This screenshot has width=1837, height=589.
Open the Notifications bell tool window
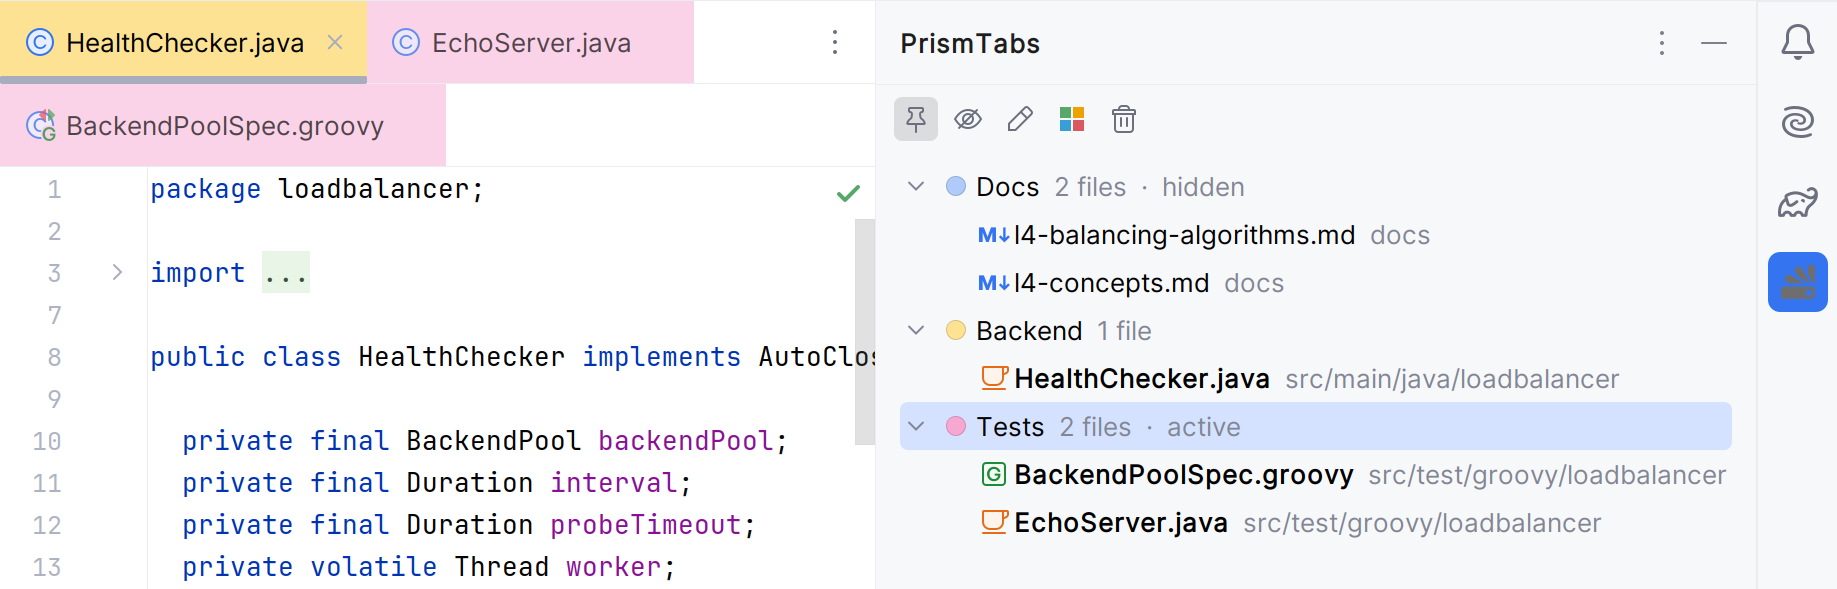[x=1798, y=42]
